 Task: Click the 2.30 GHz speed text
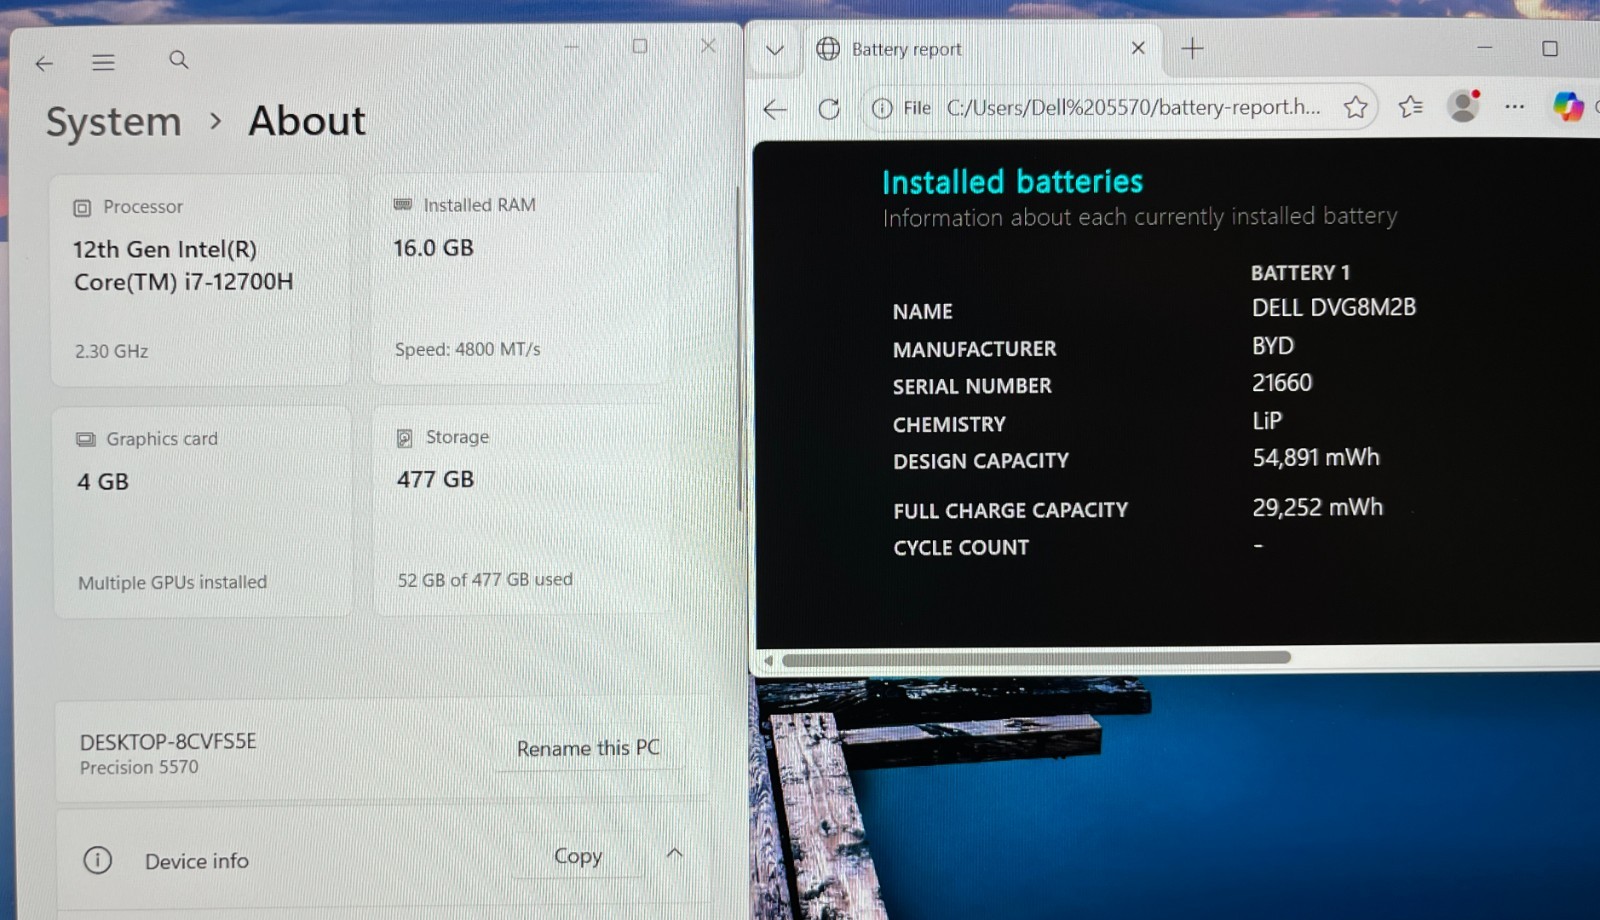click(111, 351)
